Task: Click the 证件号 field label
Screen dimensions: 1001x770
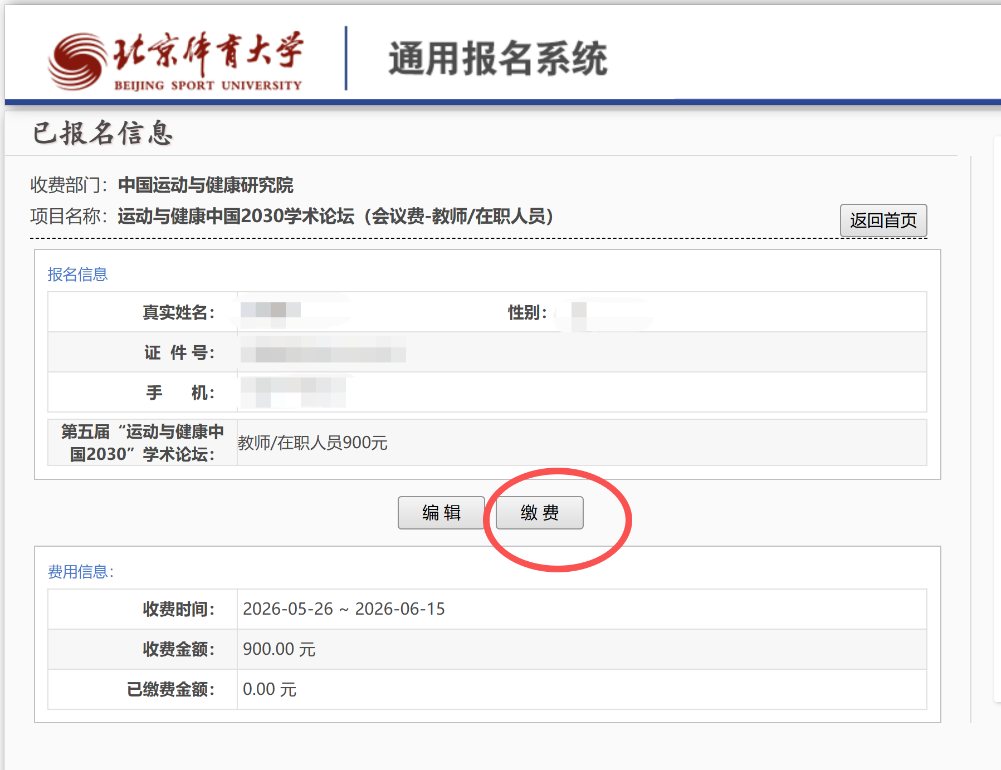Action: coord(179,352)
